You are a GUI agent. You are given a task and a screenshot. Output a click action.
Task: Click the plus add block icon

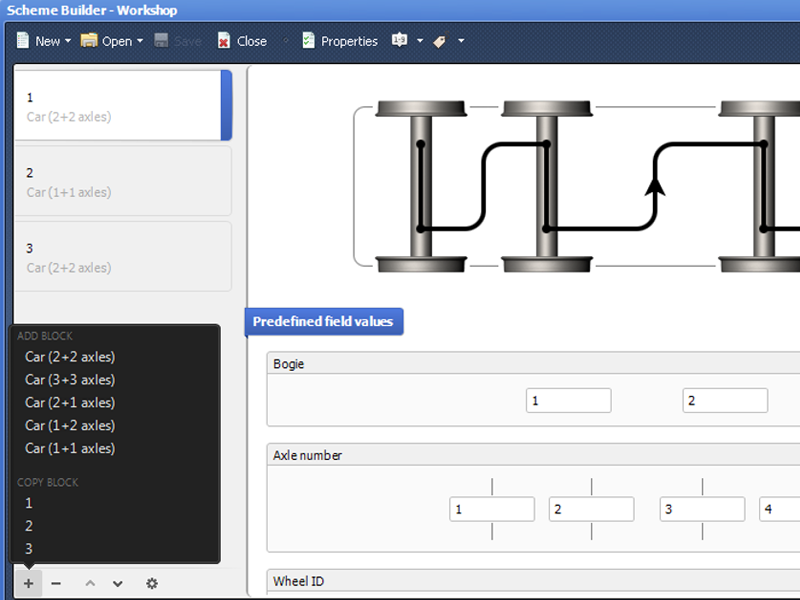click(x=29, y=583)
